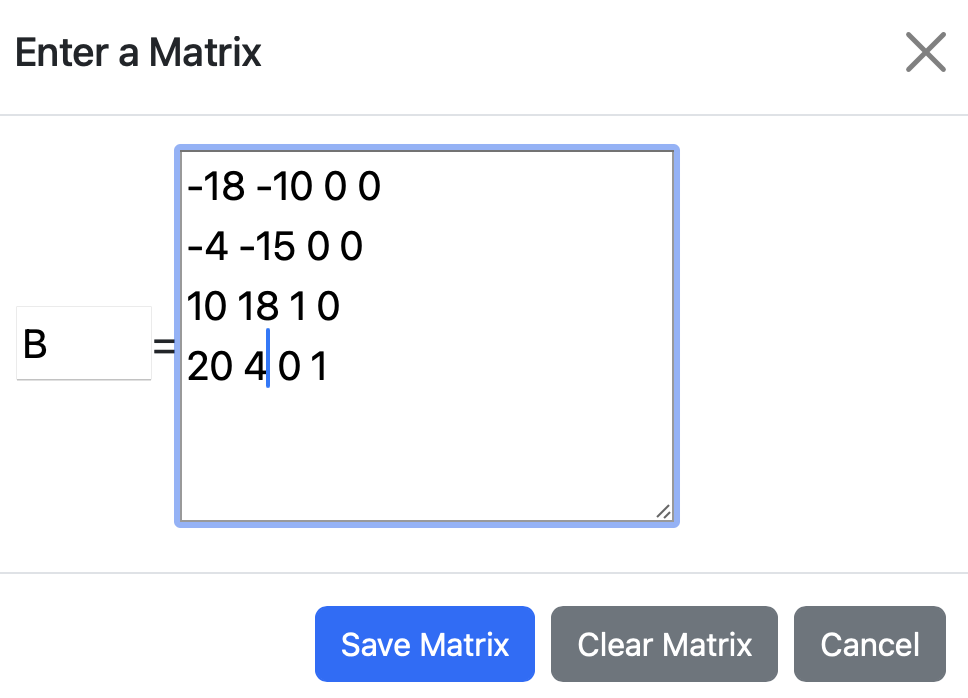
Task: Place cursor in third row 10 18 1 0
Action: [x=263, y=307]
